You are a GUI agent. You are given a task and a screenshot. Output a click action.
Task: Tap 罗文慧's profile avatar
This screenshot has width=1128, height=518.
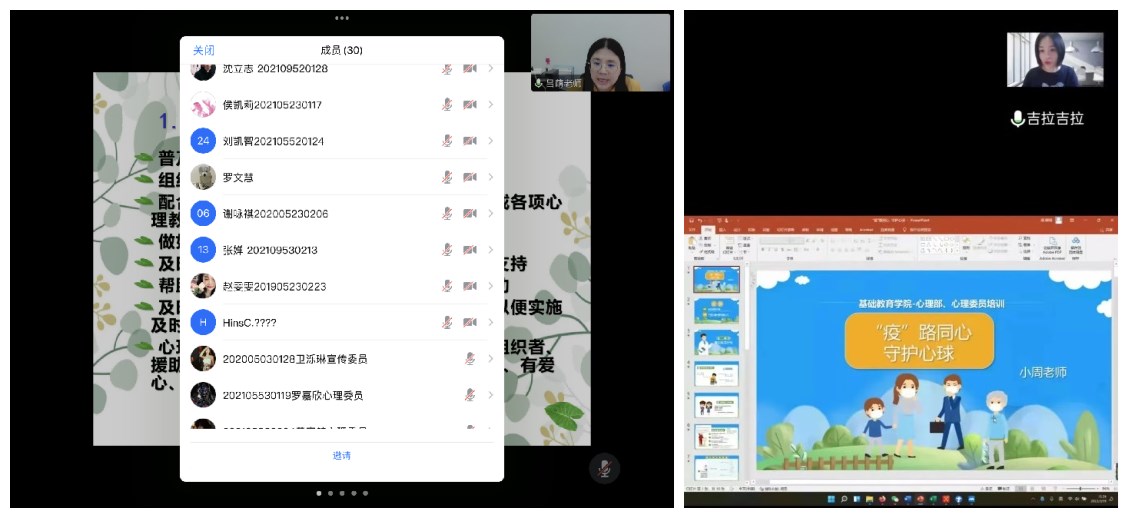(203, 177)
